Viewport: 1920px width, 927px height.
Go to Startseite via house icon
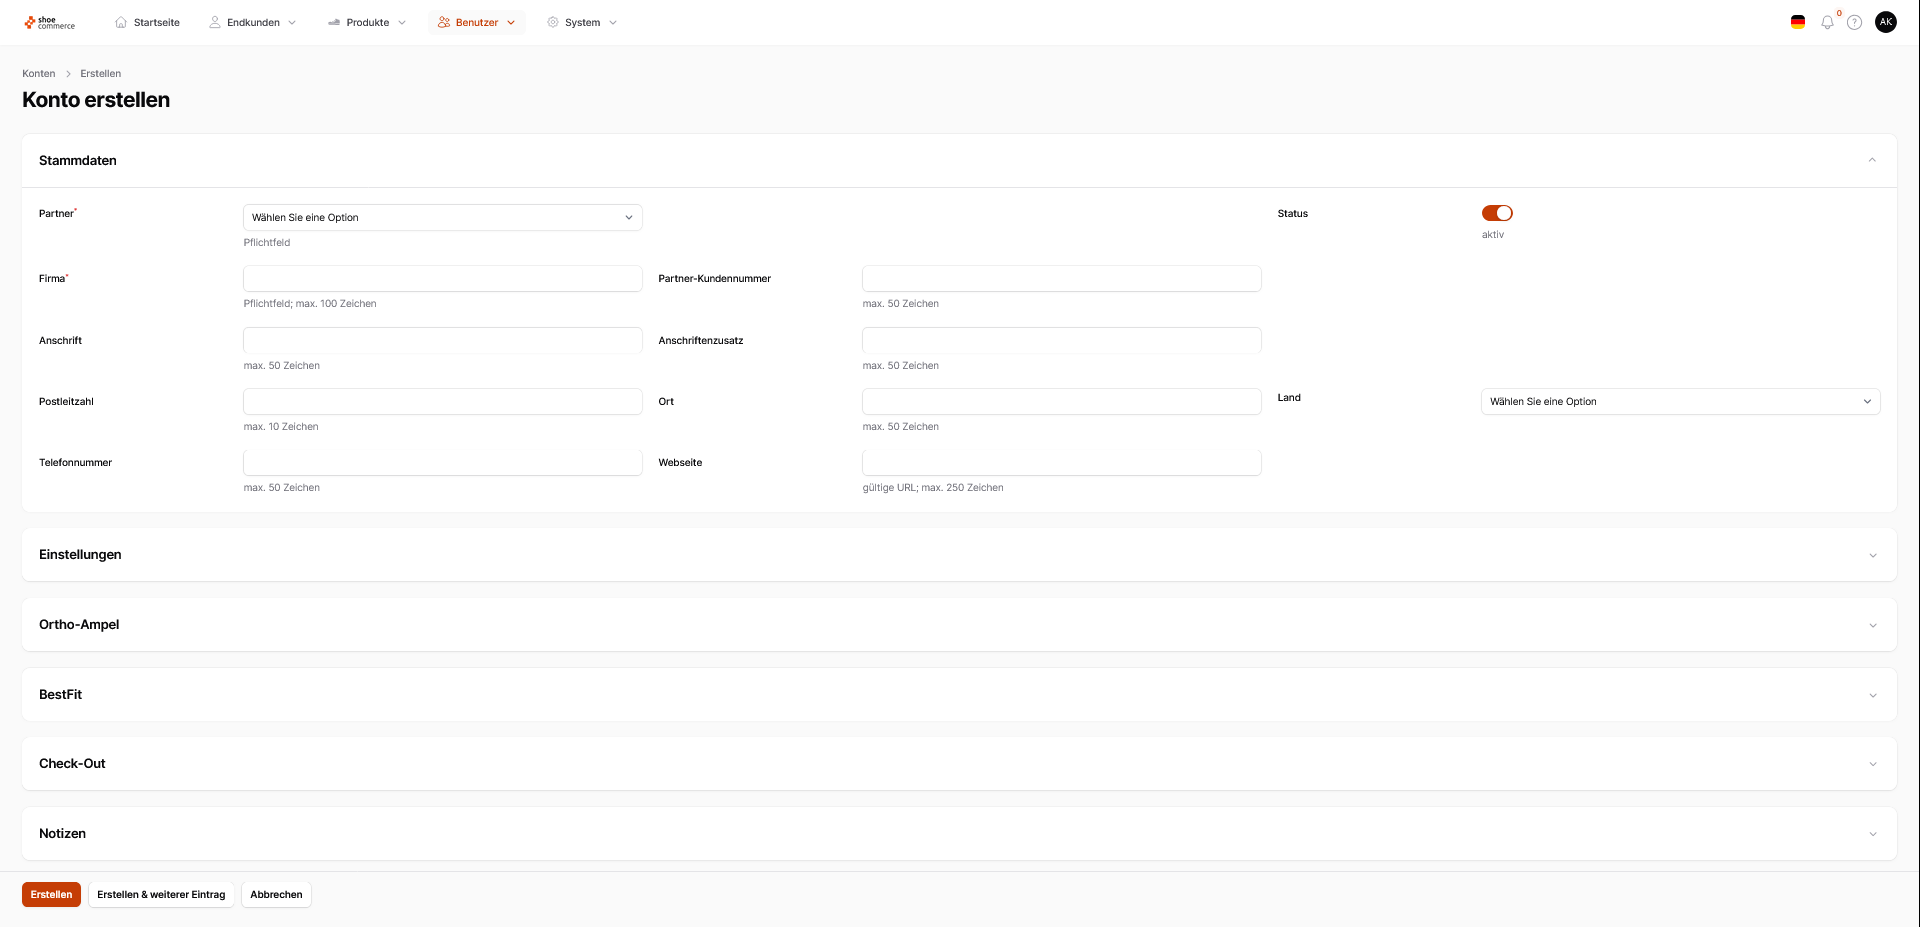[x=121, y=22]
